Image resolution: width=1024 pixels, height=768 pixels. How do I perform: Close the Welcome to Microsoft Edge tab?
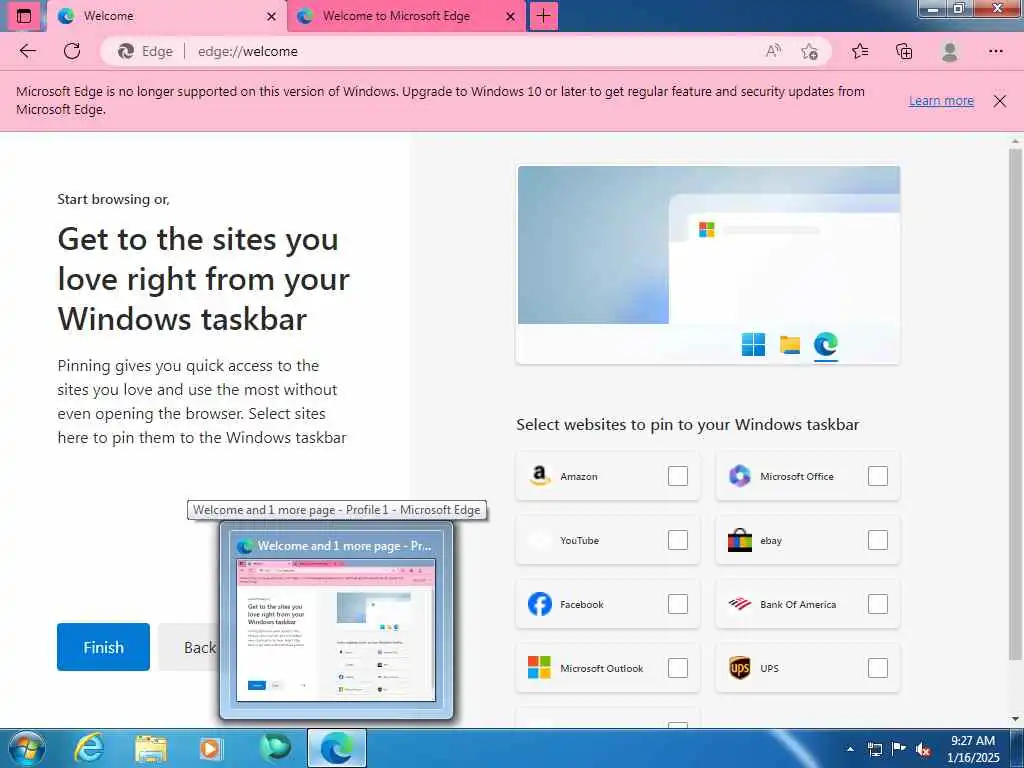point(511,16)
